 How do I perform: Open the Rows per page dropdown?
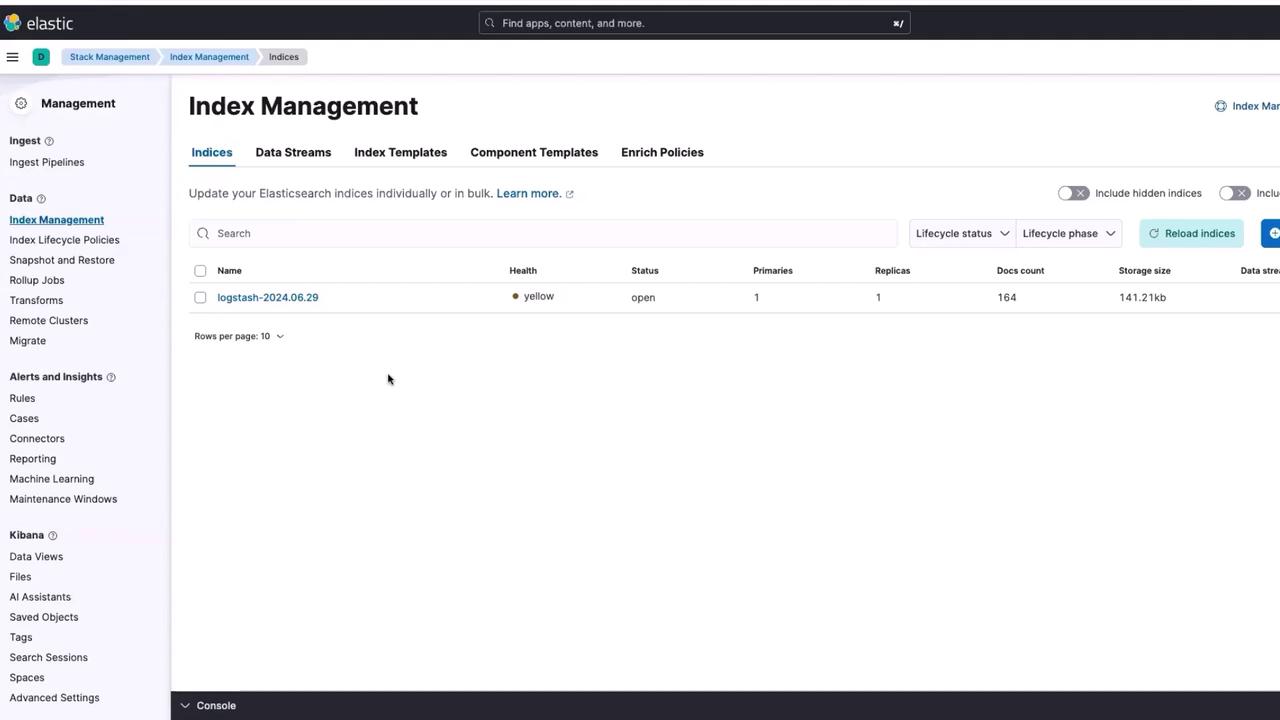pos(239,336)
